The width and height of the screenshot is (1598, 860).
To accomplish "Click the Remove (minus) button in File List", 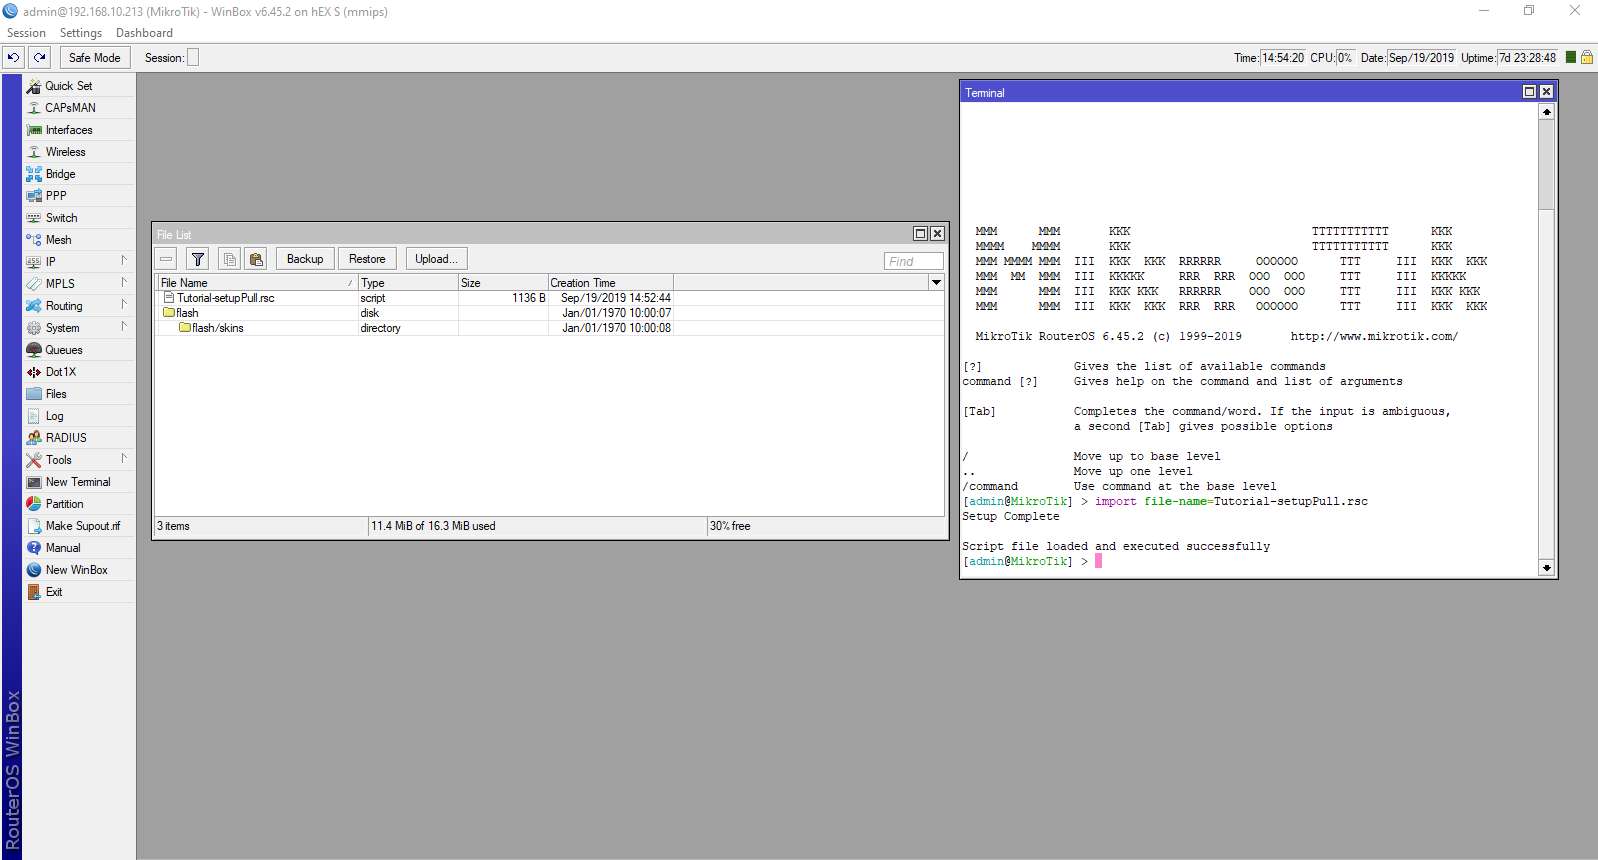I will (x=166, y=259).
